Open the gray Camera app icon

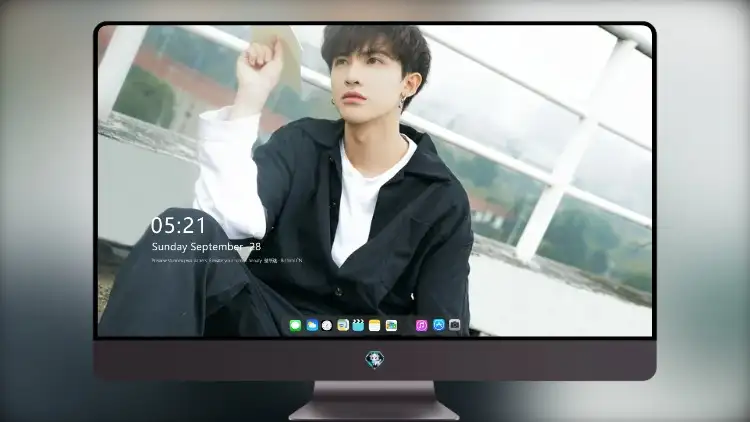tap(454, 325)
